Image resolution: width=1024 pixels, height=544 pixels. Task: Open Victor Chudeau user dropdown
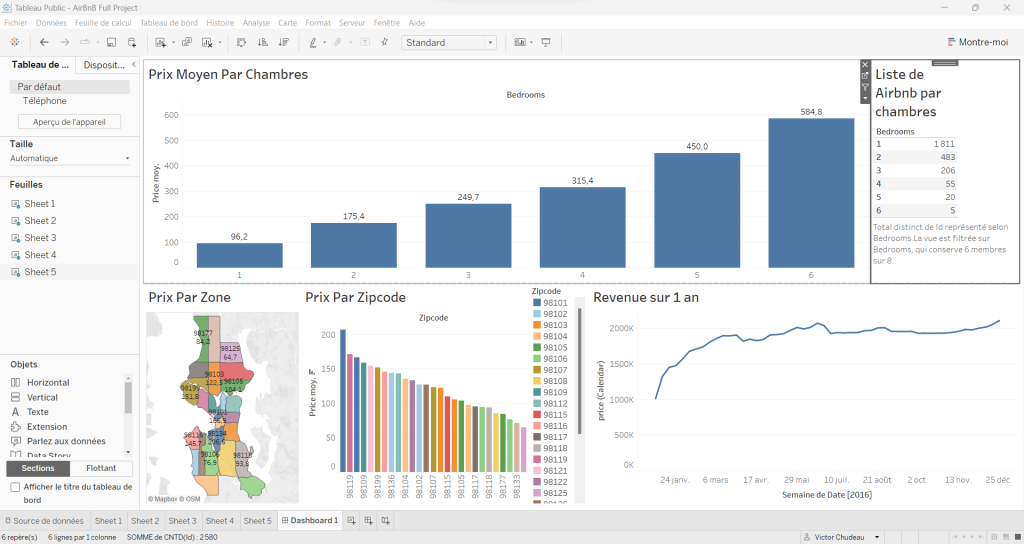tap(876, 537)
